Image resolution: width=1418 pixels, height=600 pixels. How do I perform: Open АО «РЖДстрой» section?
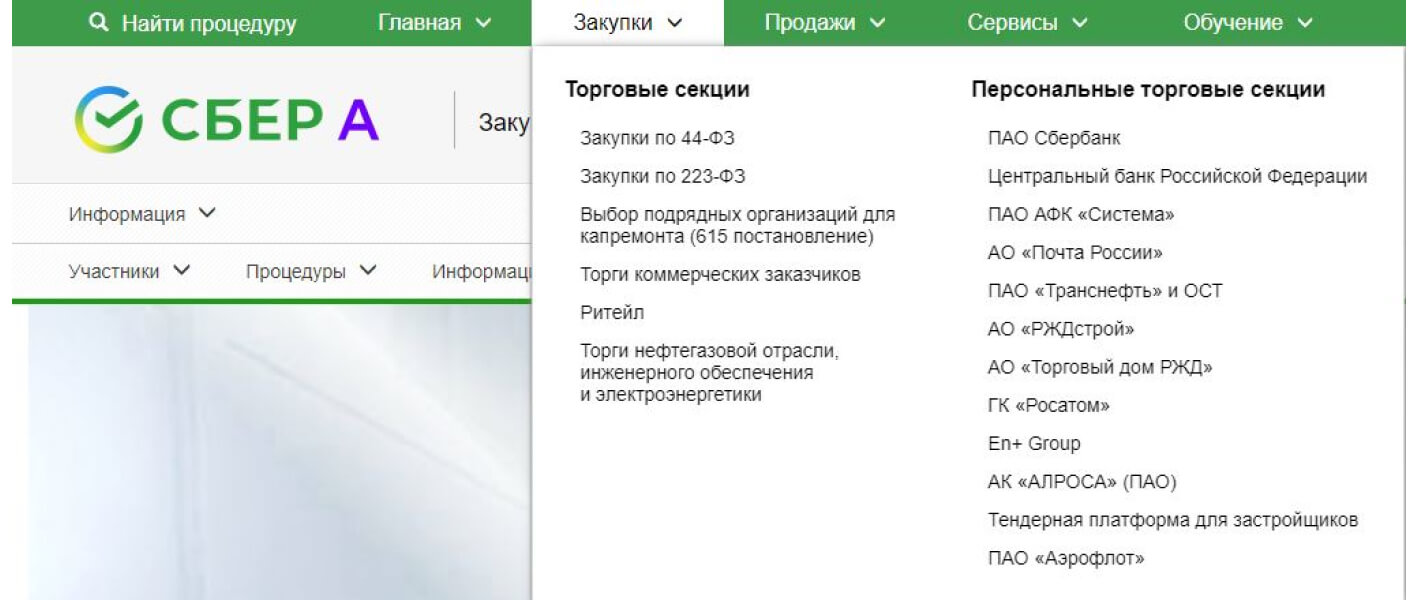click(1061, 329)
